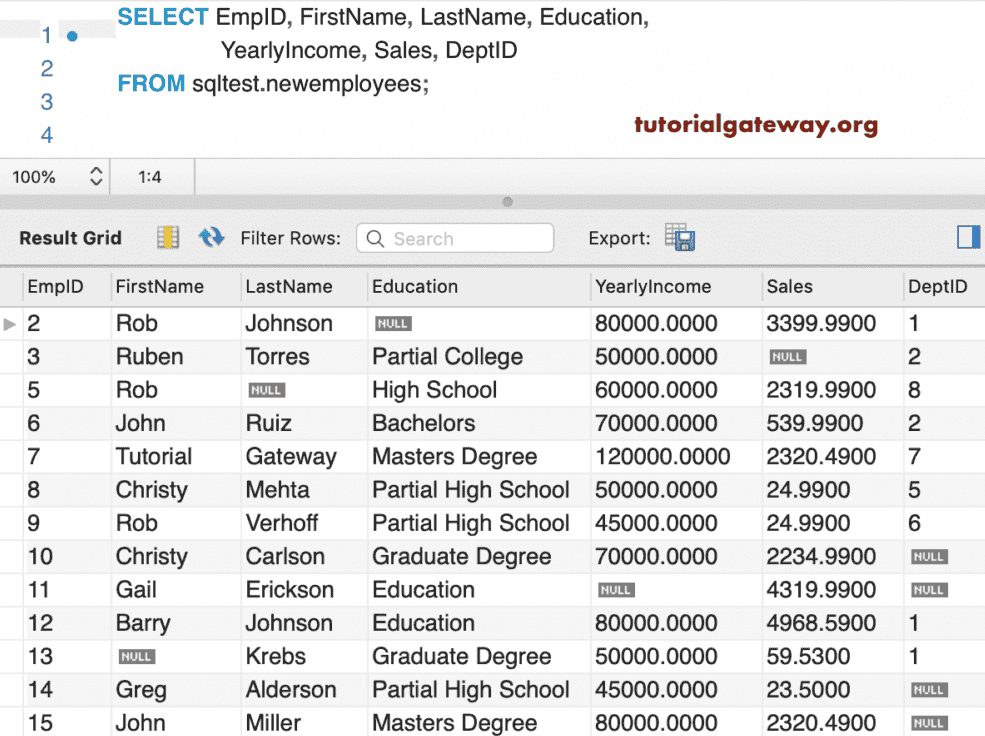Click the result grid columns icon
This screenshot has width=985, height=736.
pos(167,237)
